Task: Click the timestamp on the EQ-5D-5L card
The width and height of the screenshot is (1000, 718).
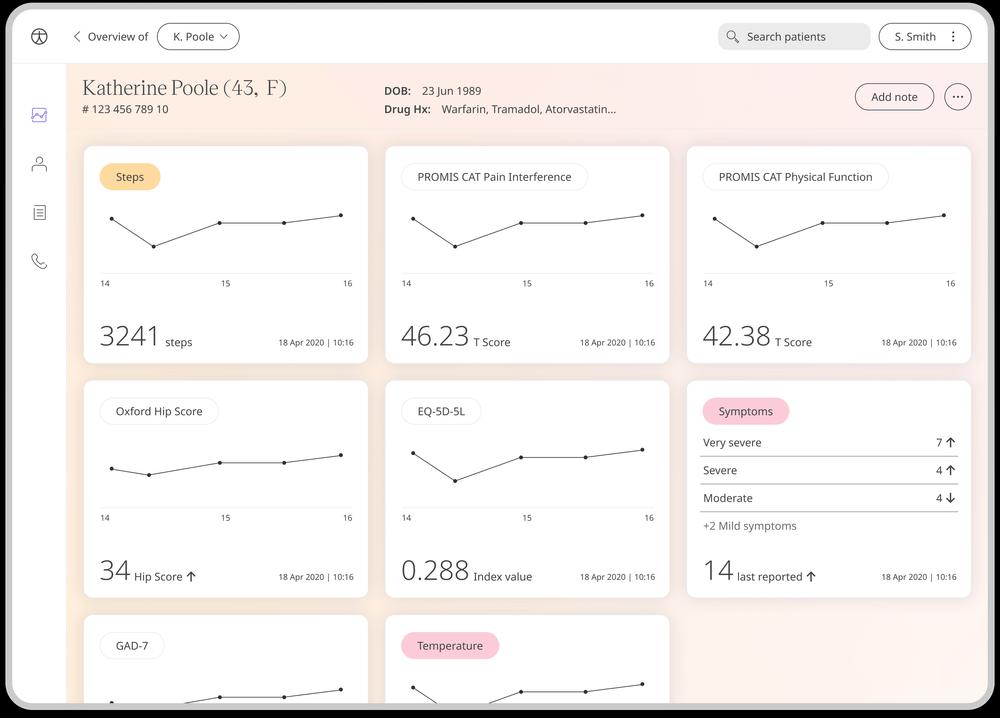Action: 617,577
